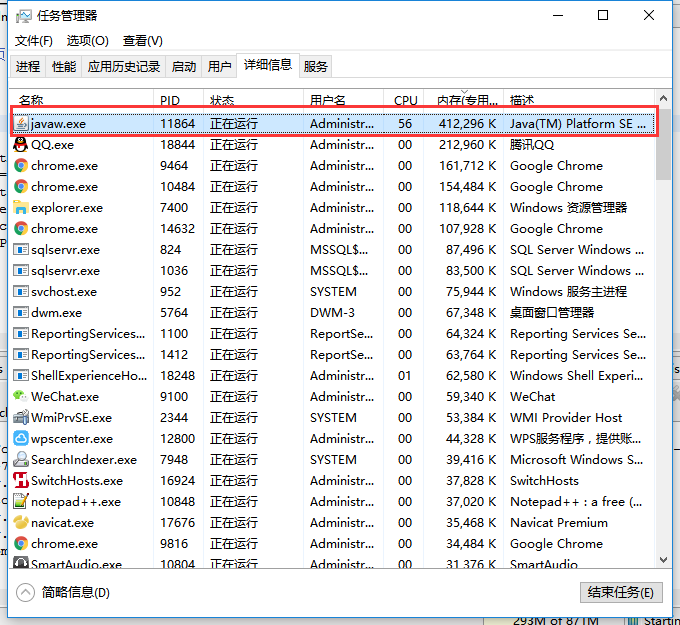Click sqlservr.exe icon with PID 824
Screen dimensions: 680x625
(21, 249)
